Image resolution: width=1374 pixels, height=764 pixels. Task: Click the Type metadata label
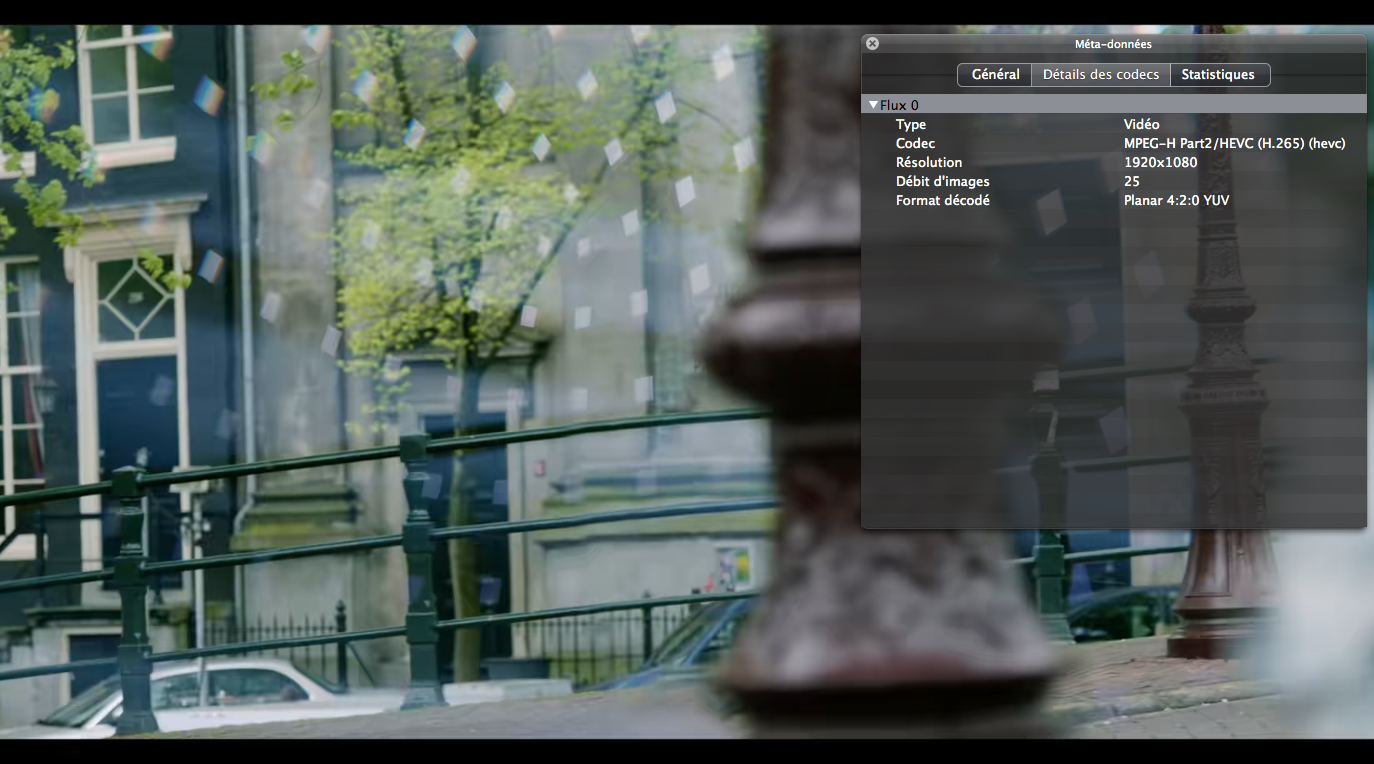[x=911, y=124]
